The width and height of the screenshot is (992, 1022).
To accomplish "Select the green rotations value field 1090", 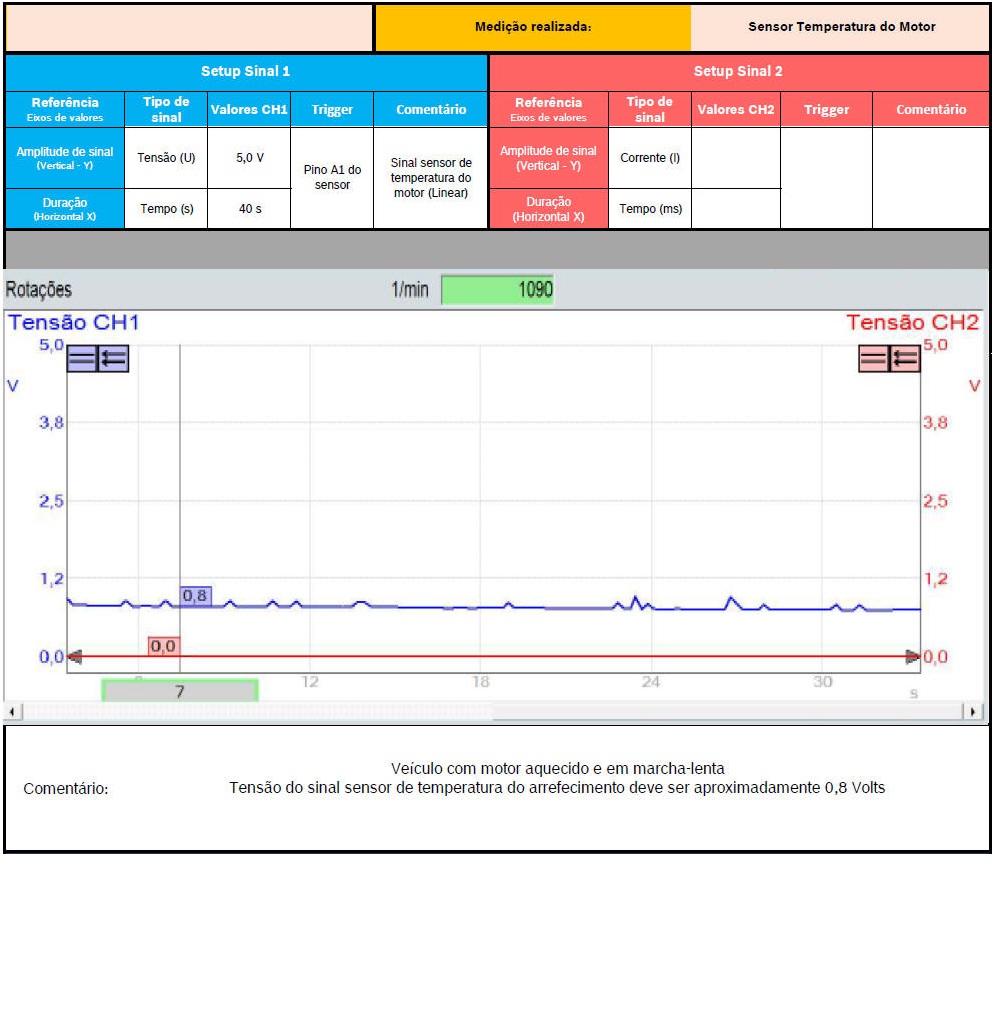I will [497, 290].
